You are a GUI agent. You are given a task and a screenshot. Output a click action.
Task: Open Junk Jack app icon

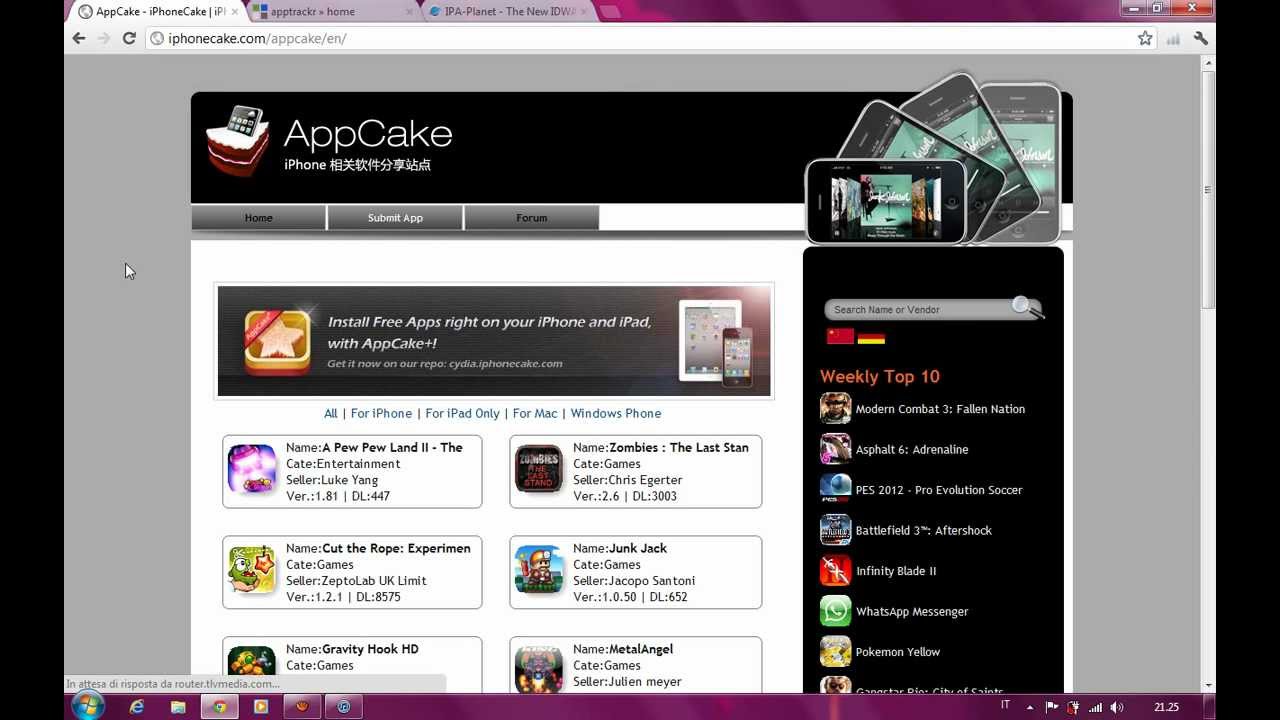pyautogui.click(x=539, y=570)
